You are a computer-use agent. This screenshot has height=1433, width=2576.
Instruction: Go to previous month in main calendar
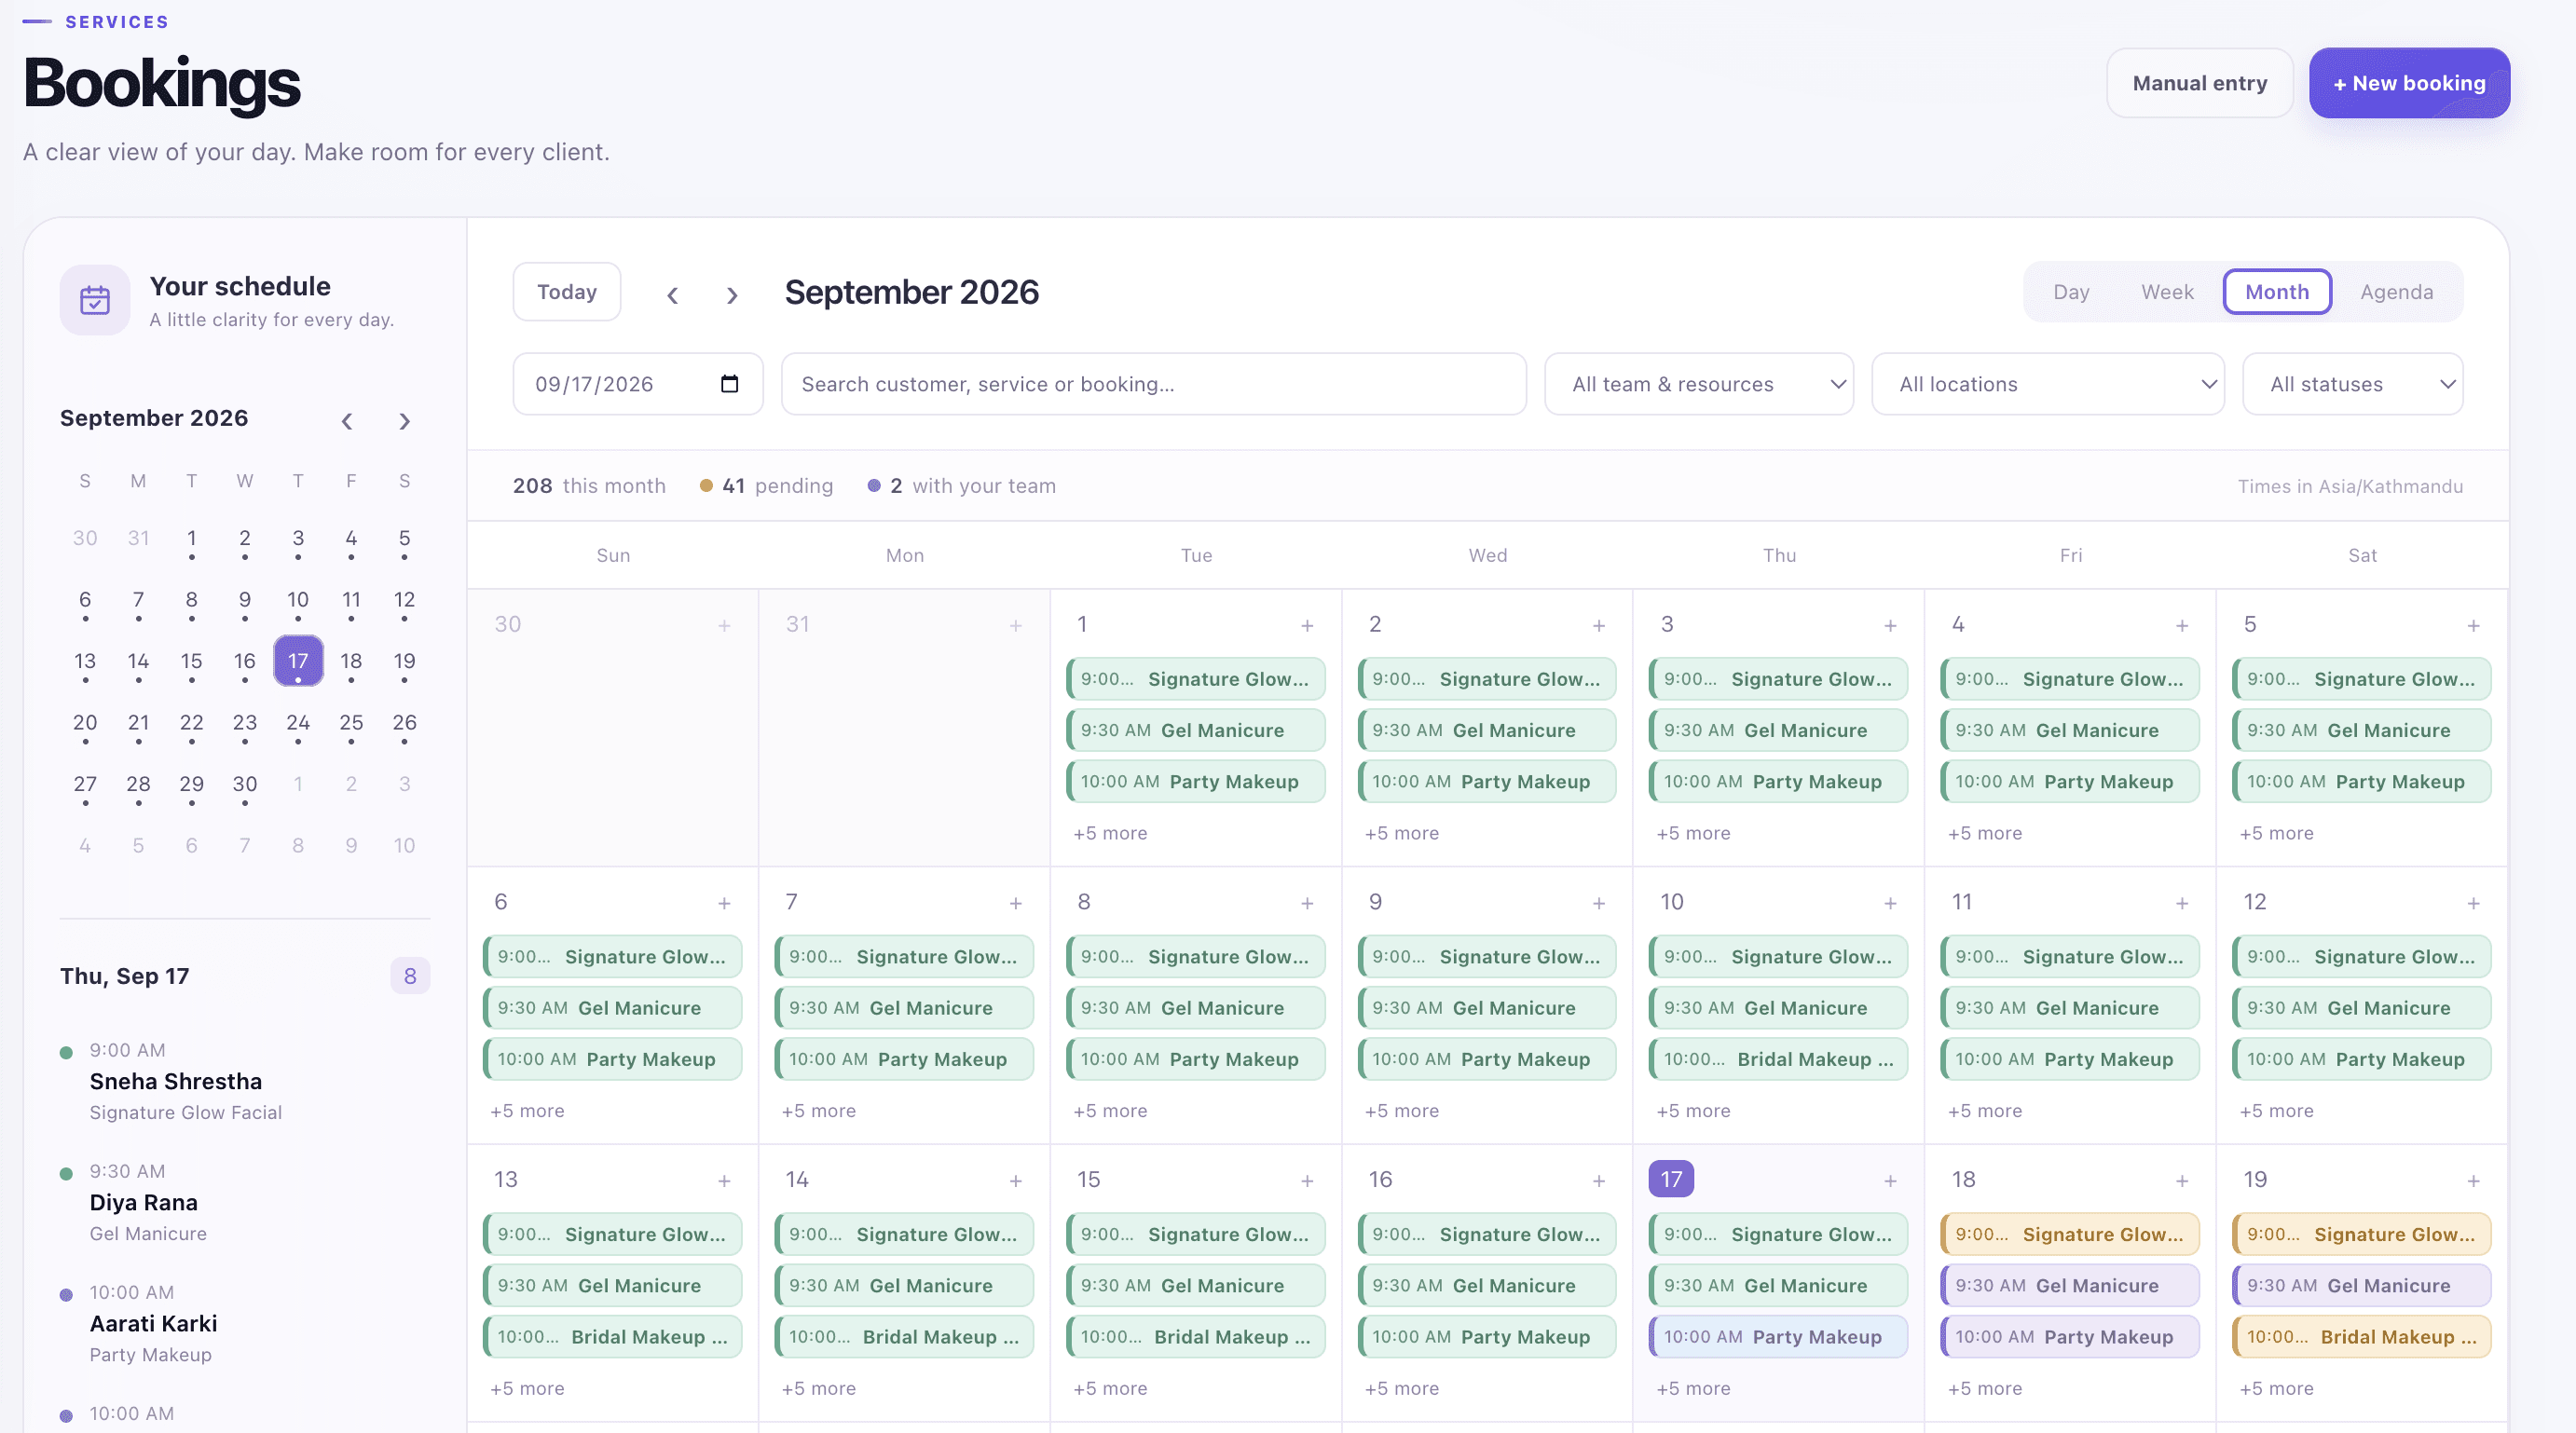673,295
